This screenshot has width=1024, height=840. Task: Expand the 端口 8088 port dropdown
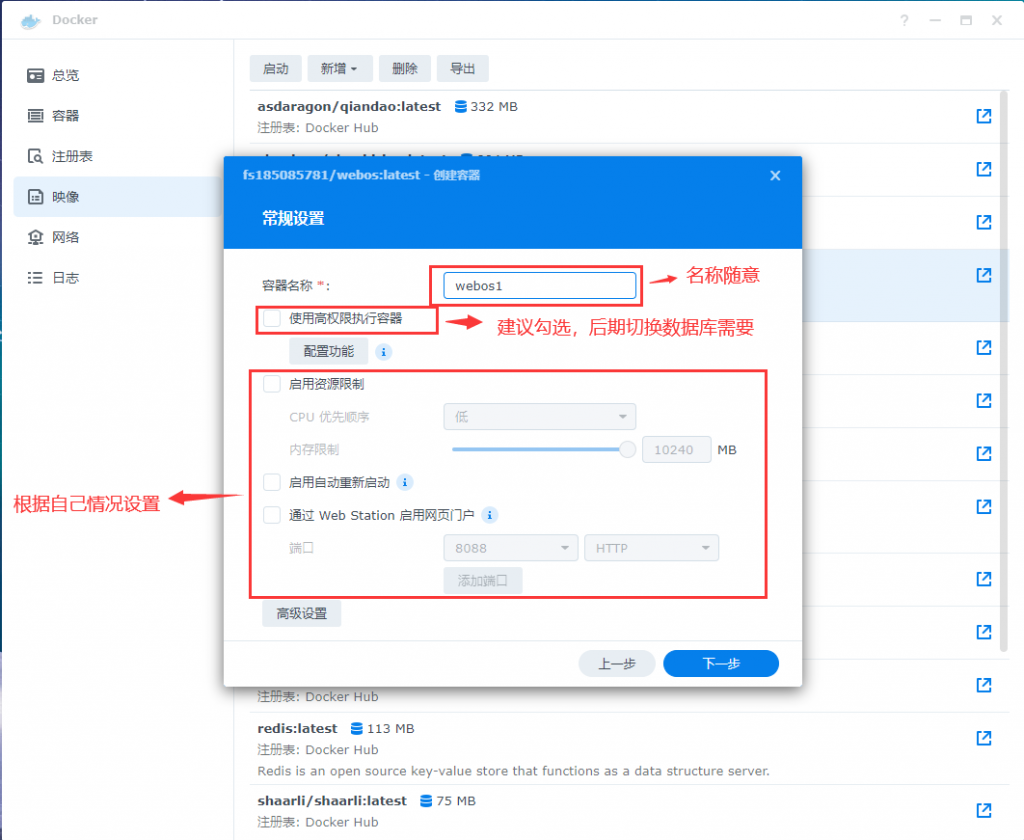pyautogui.click(x=510, y=548)
